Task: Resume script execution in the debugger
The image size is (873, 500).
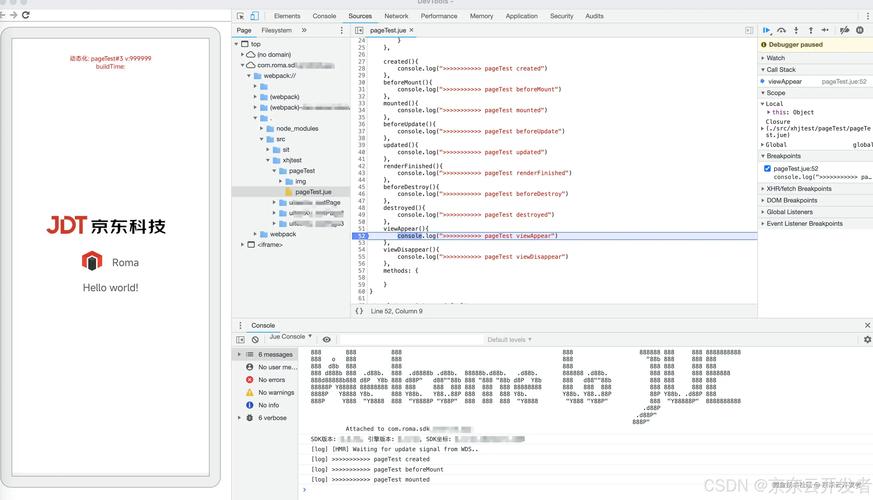Action: [x=767, y=30]
